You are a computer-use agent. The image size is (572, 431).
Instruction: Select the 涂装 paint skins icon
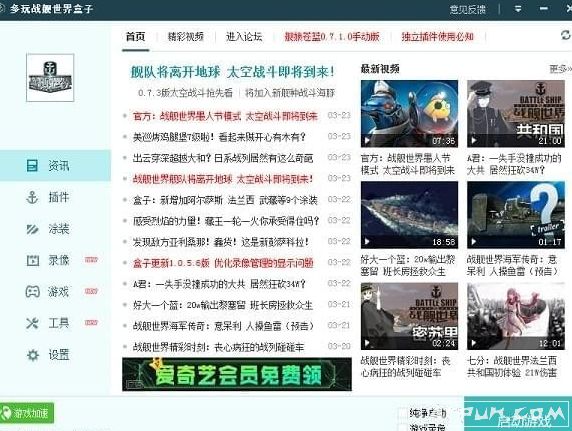(x=32, y=229)
